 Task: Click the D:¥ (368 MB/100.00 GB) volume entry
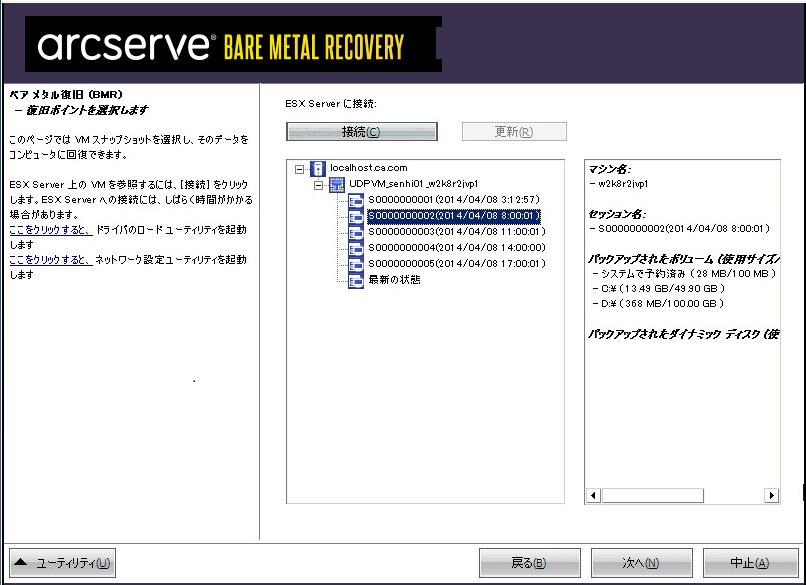[662, 303]
